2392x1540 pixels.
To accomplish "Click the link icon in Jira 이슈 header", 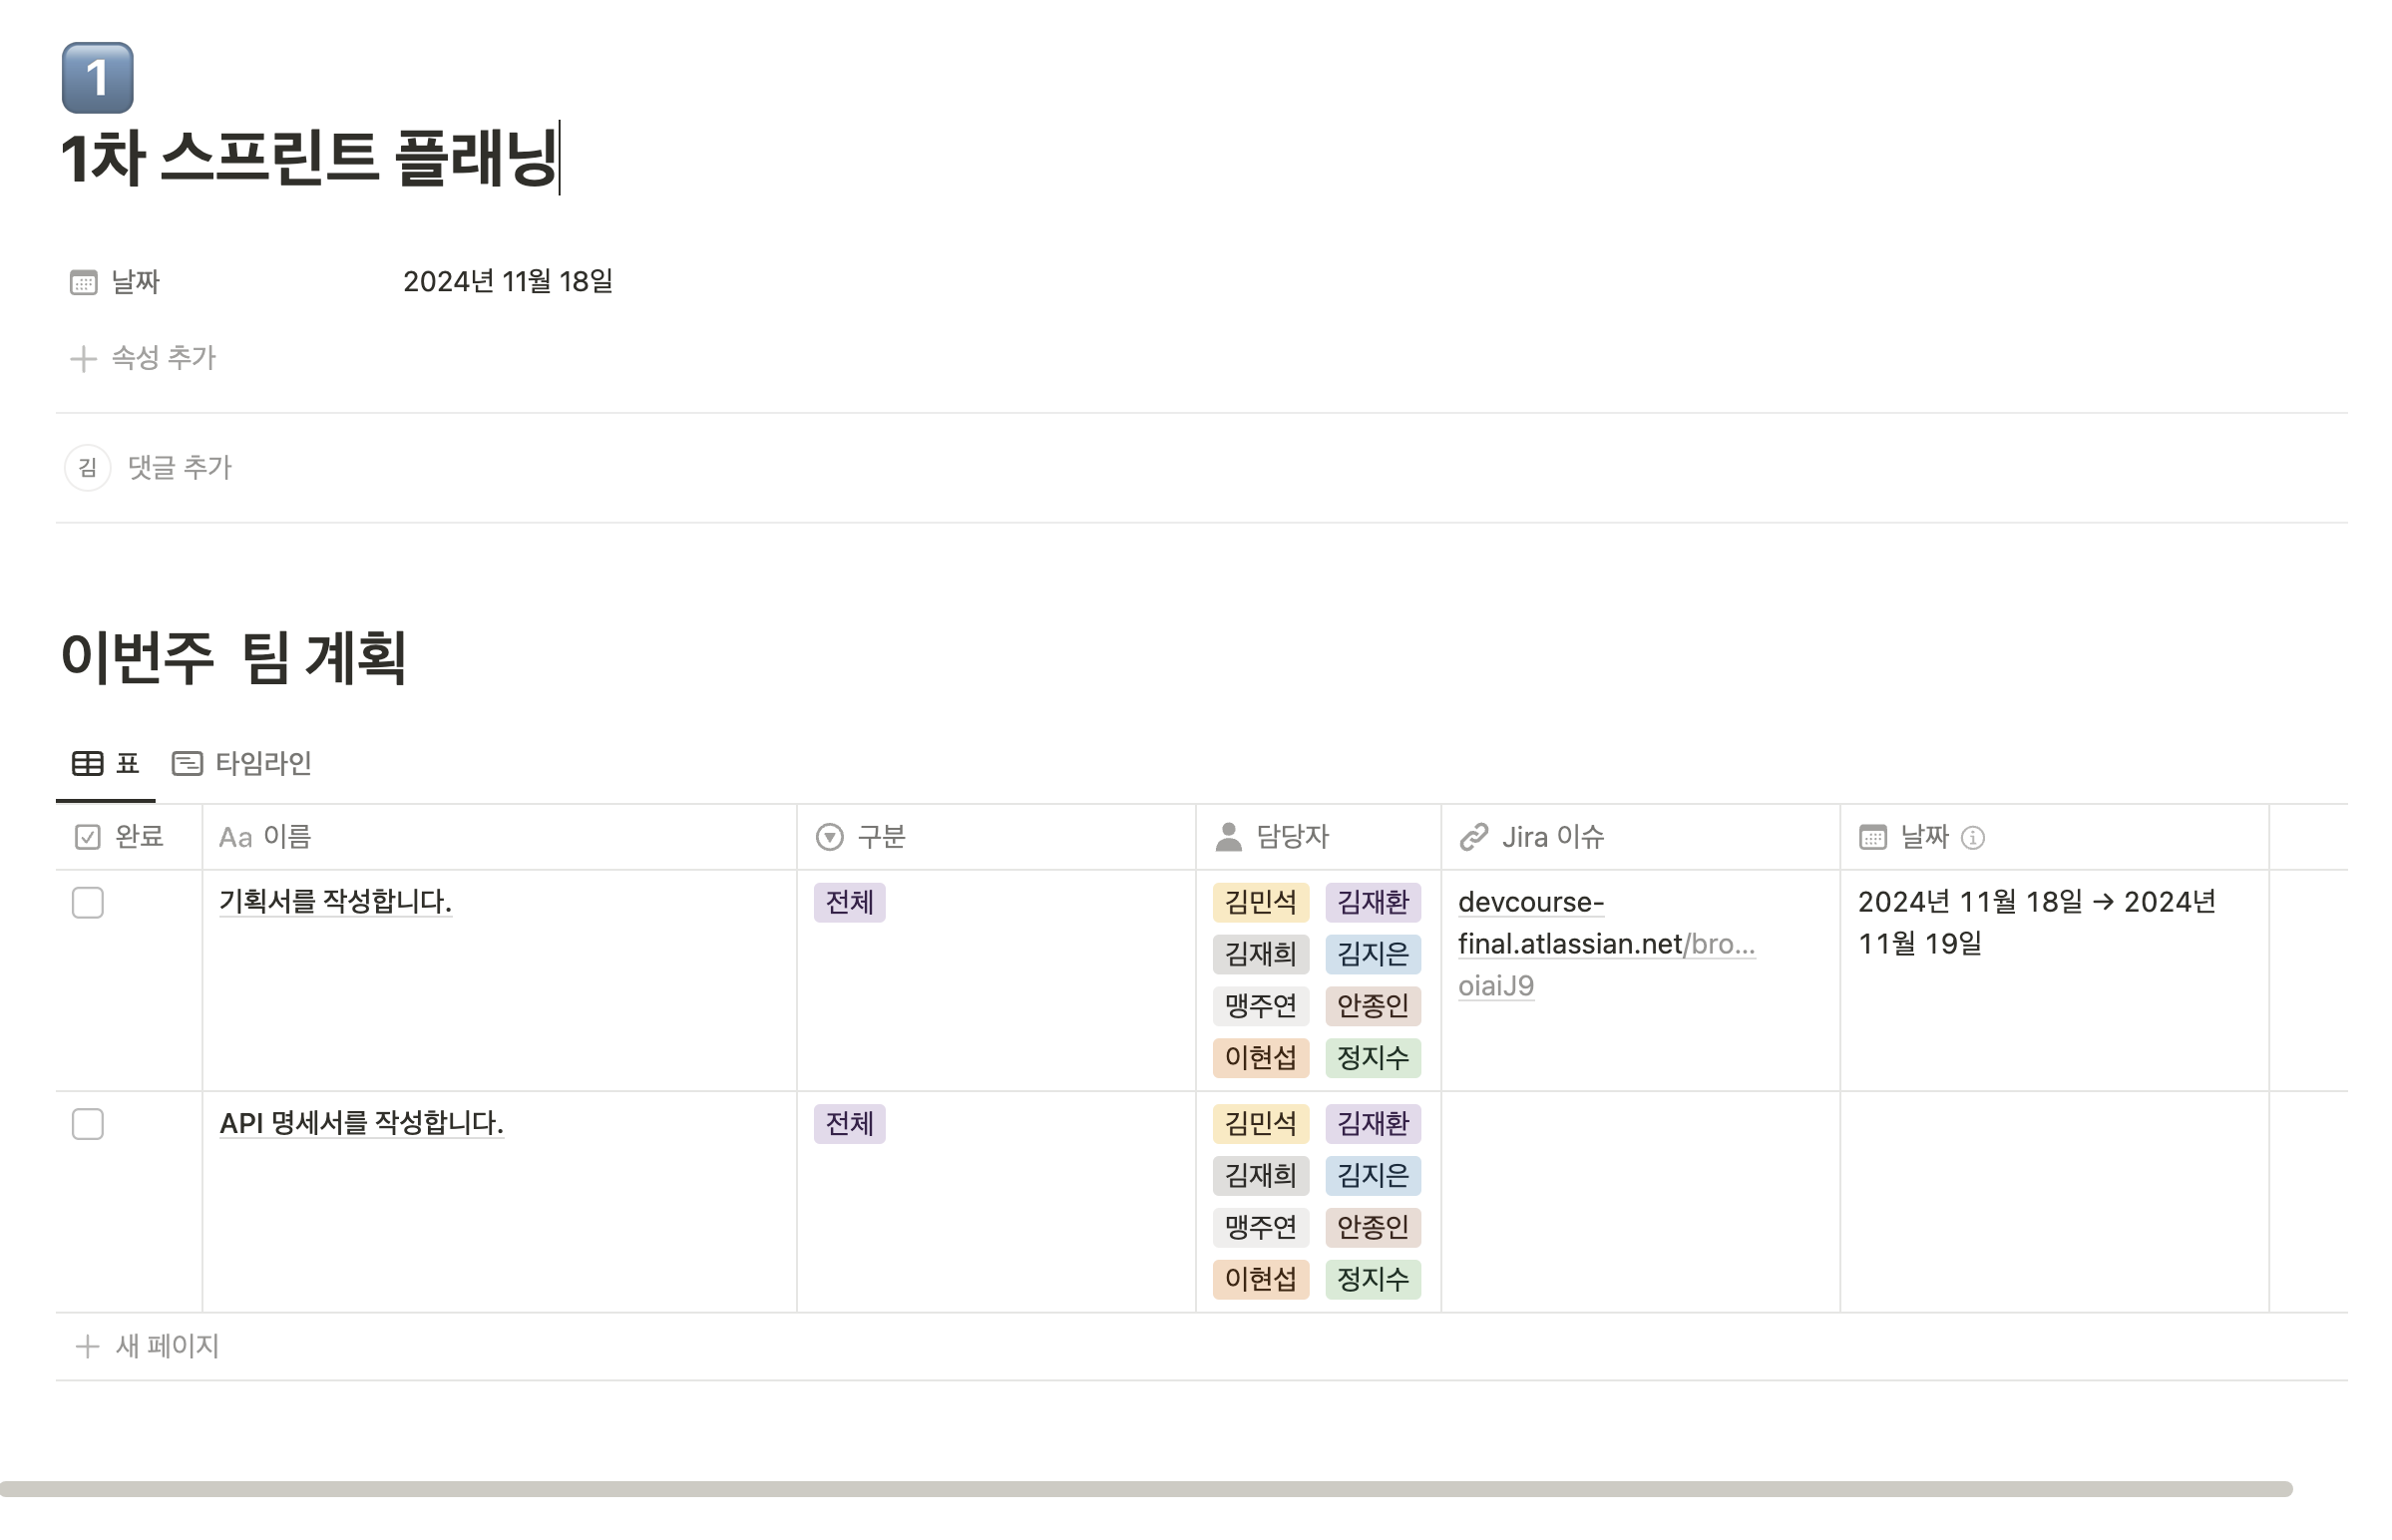I will coord(1474,837).
